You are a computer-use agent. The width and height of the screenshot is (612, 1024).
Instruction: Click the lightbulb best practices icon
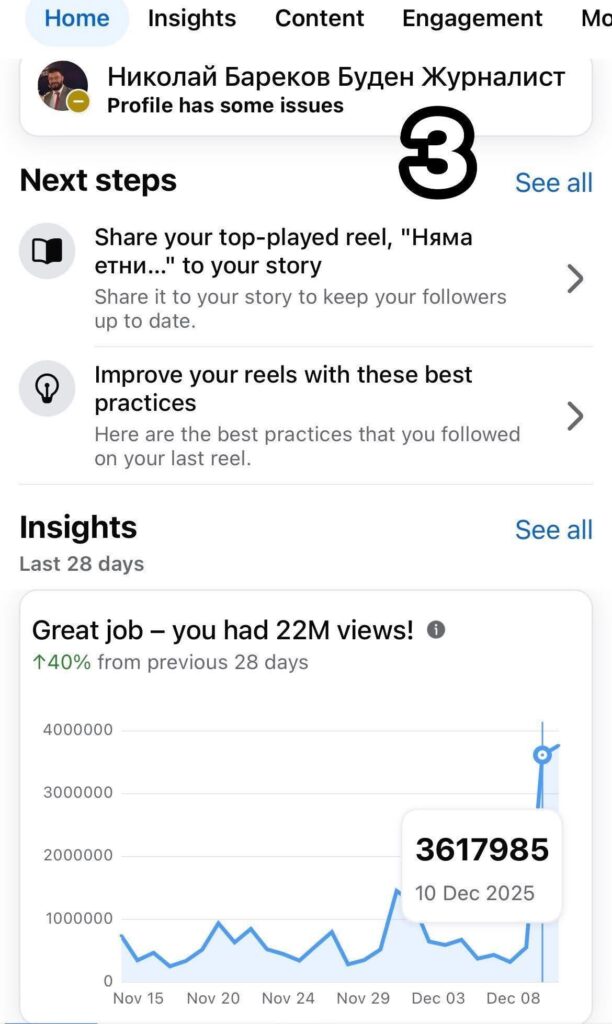pyautogui.click(x=47, y=388)
